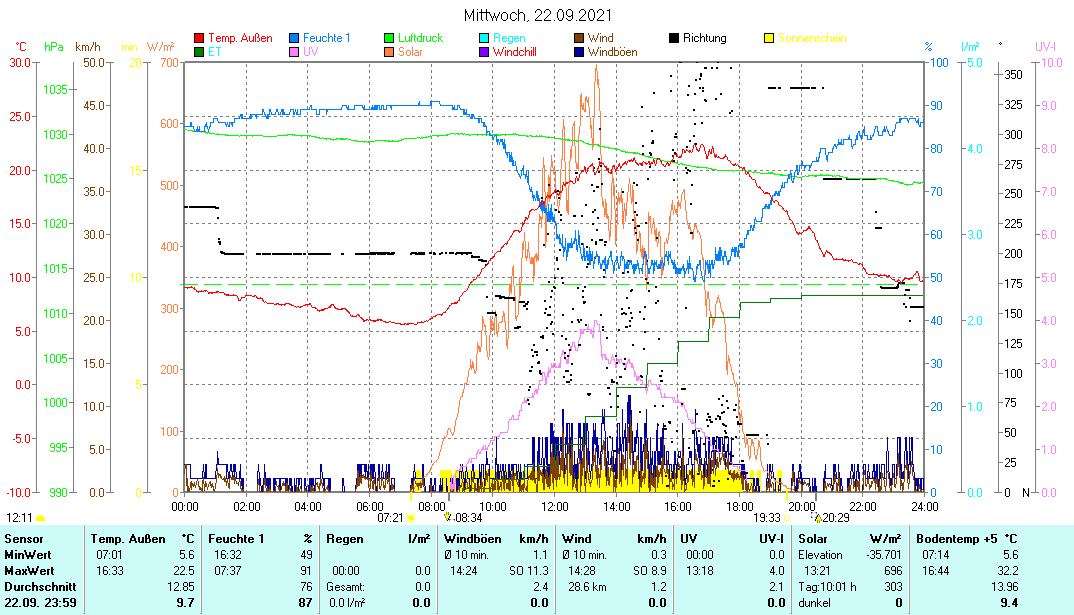The image size is (1074, 615).
Task: Click the Durchschnitt row label
Action: click(x=36, y=586)
